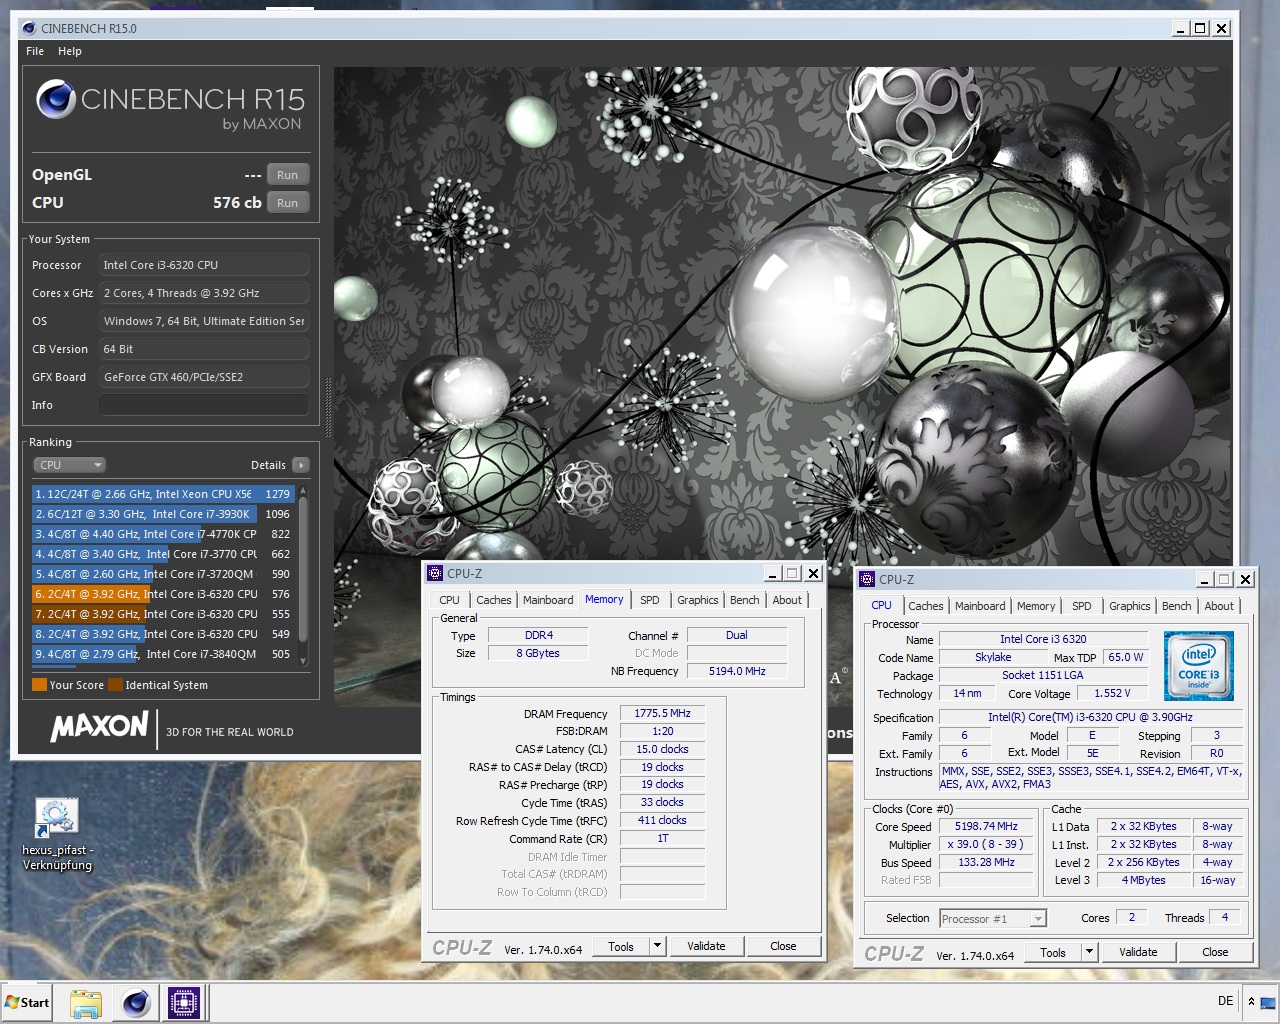Click Close button in CPU-Z CPU window
Image resolution: width=1280 pixels, height=1024 pixels.
point(1216,953)
